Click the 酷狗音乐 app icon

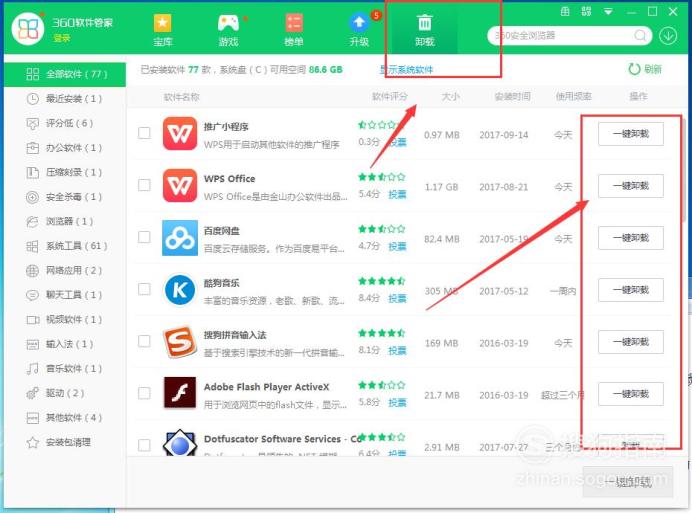(x=180, y=290)
